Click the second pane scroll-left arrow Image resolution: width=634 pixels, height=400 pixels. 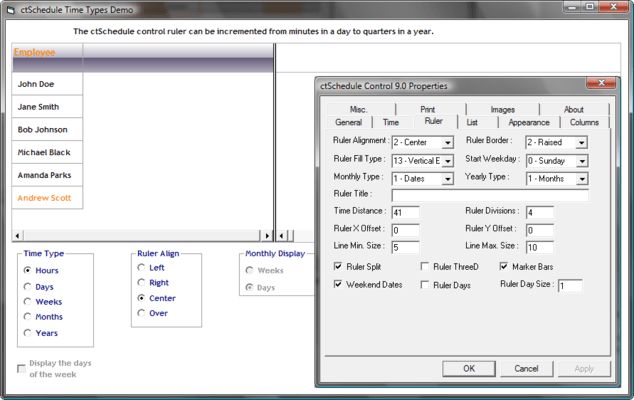(x=281, y=235)
